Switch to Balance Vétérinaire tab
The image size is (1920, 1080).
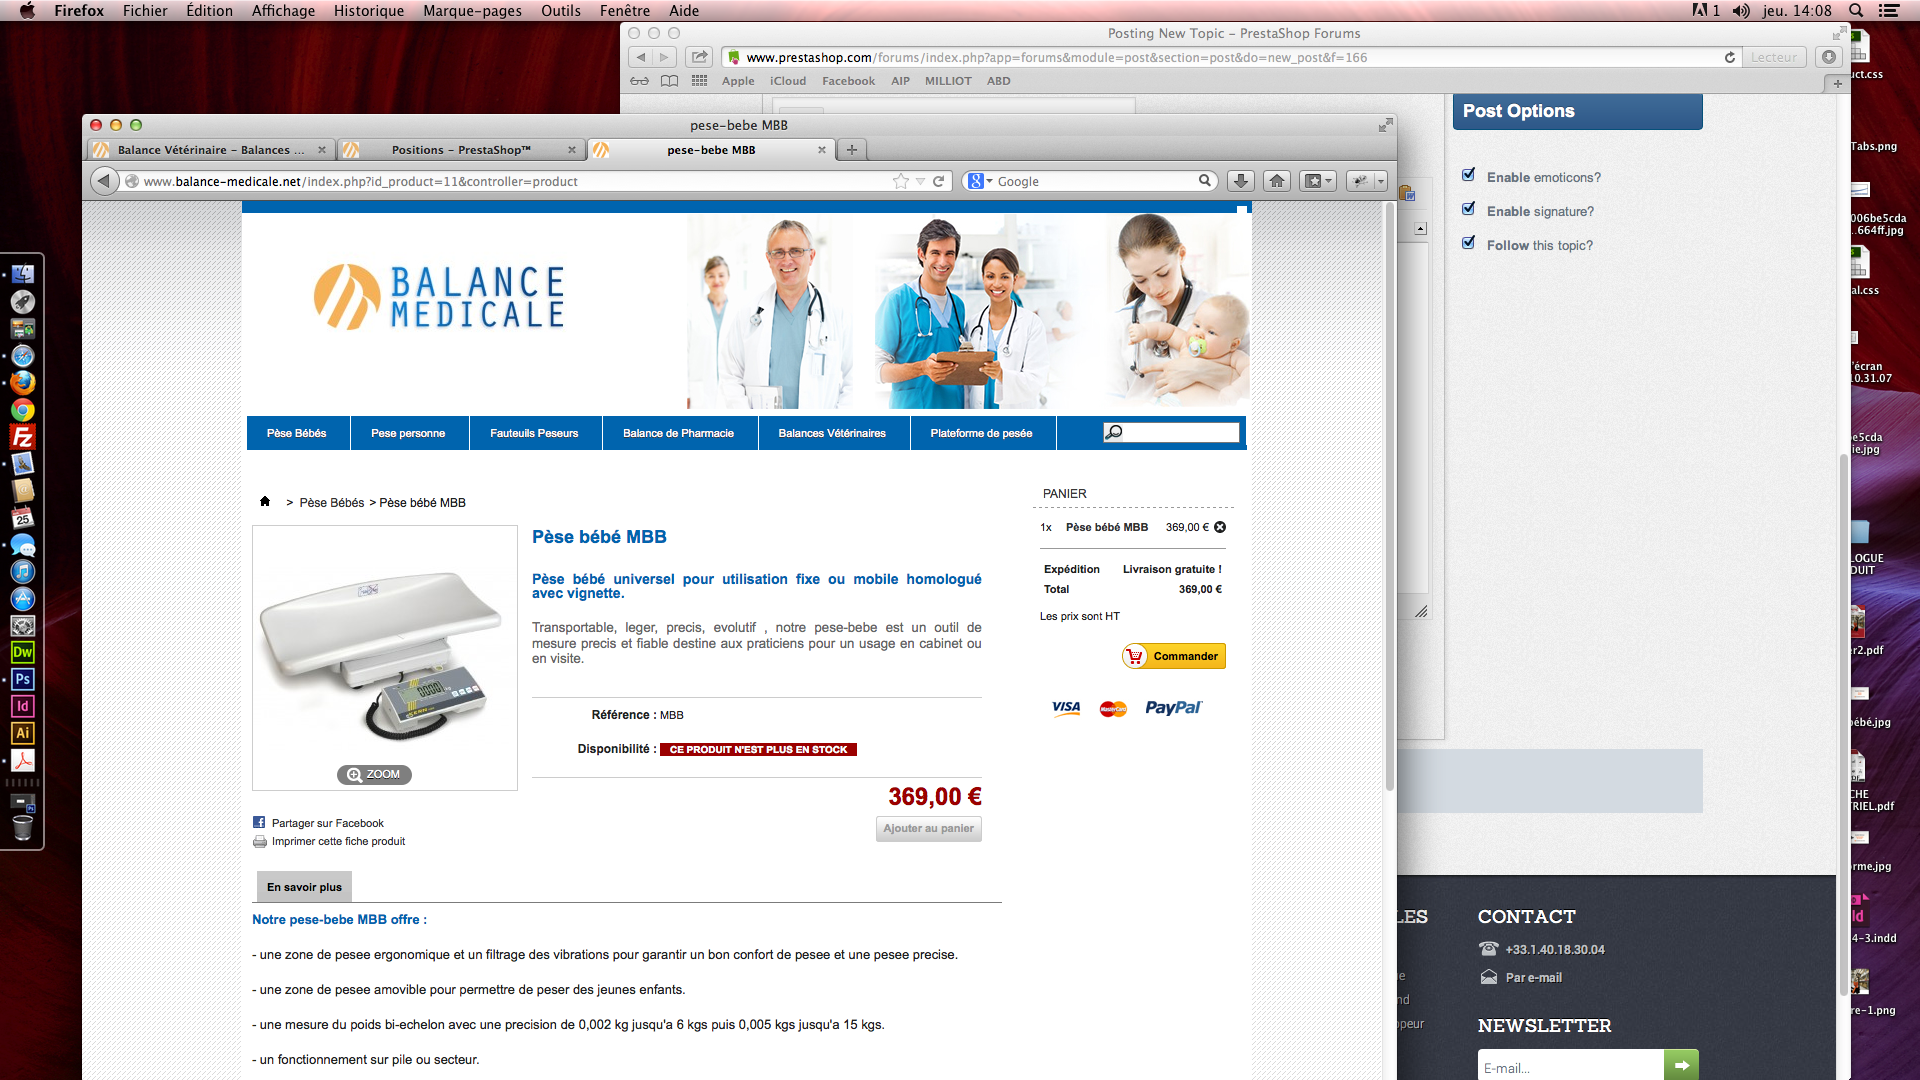coord(210,150)
